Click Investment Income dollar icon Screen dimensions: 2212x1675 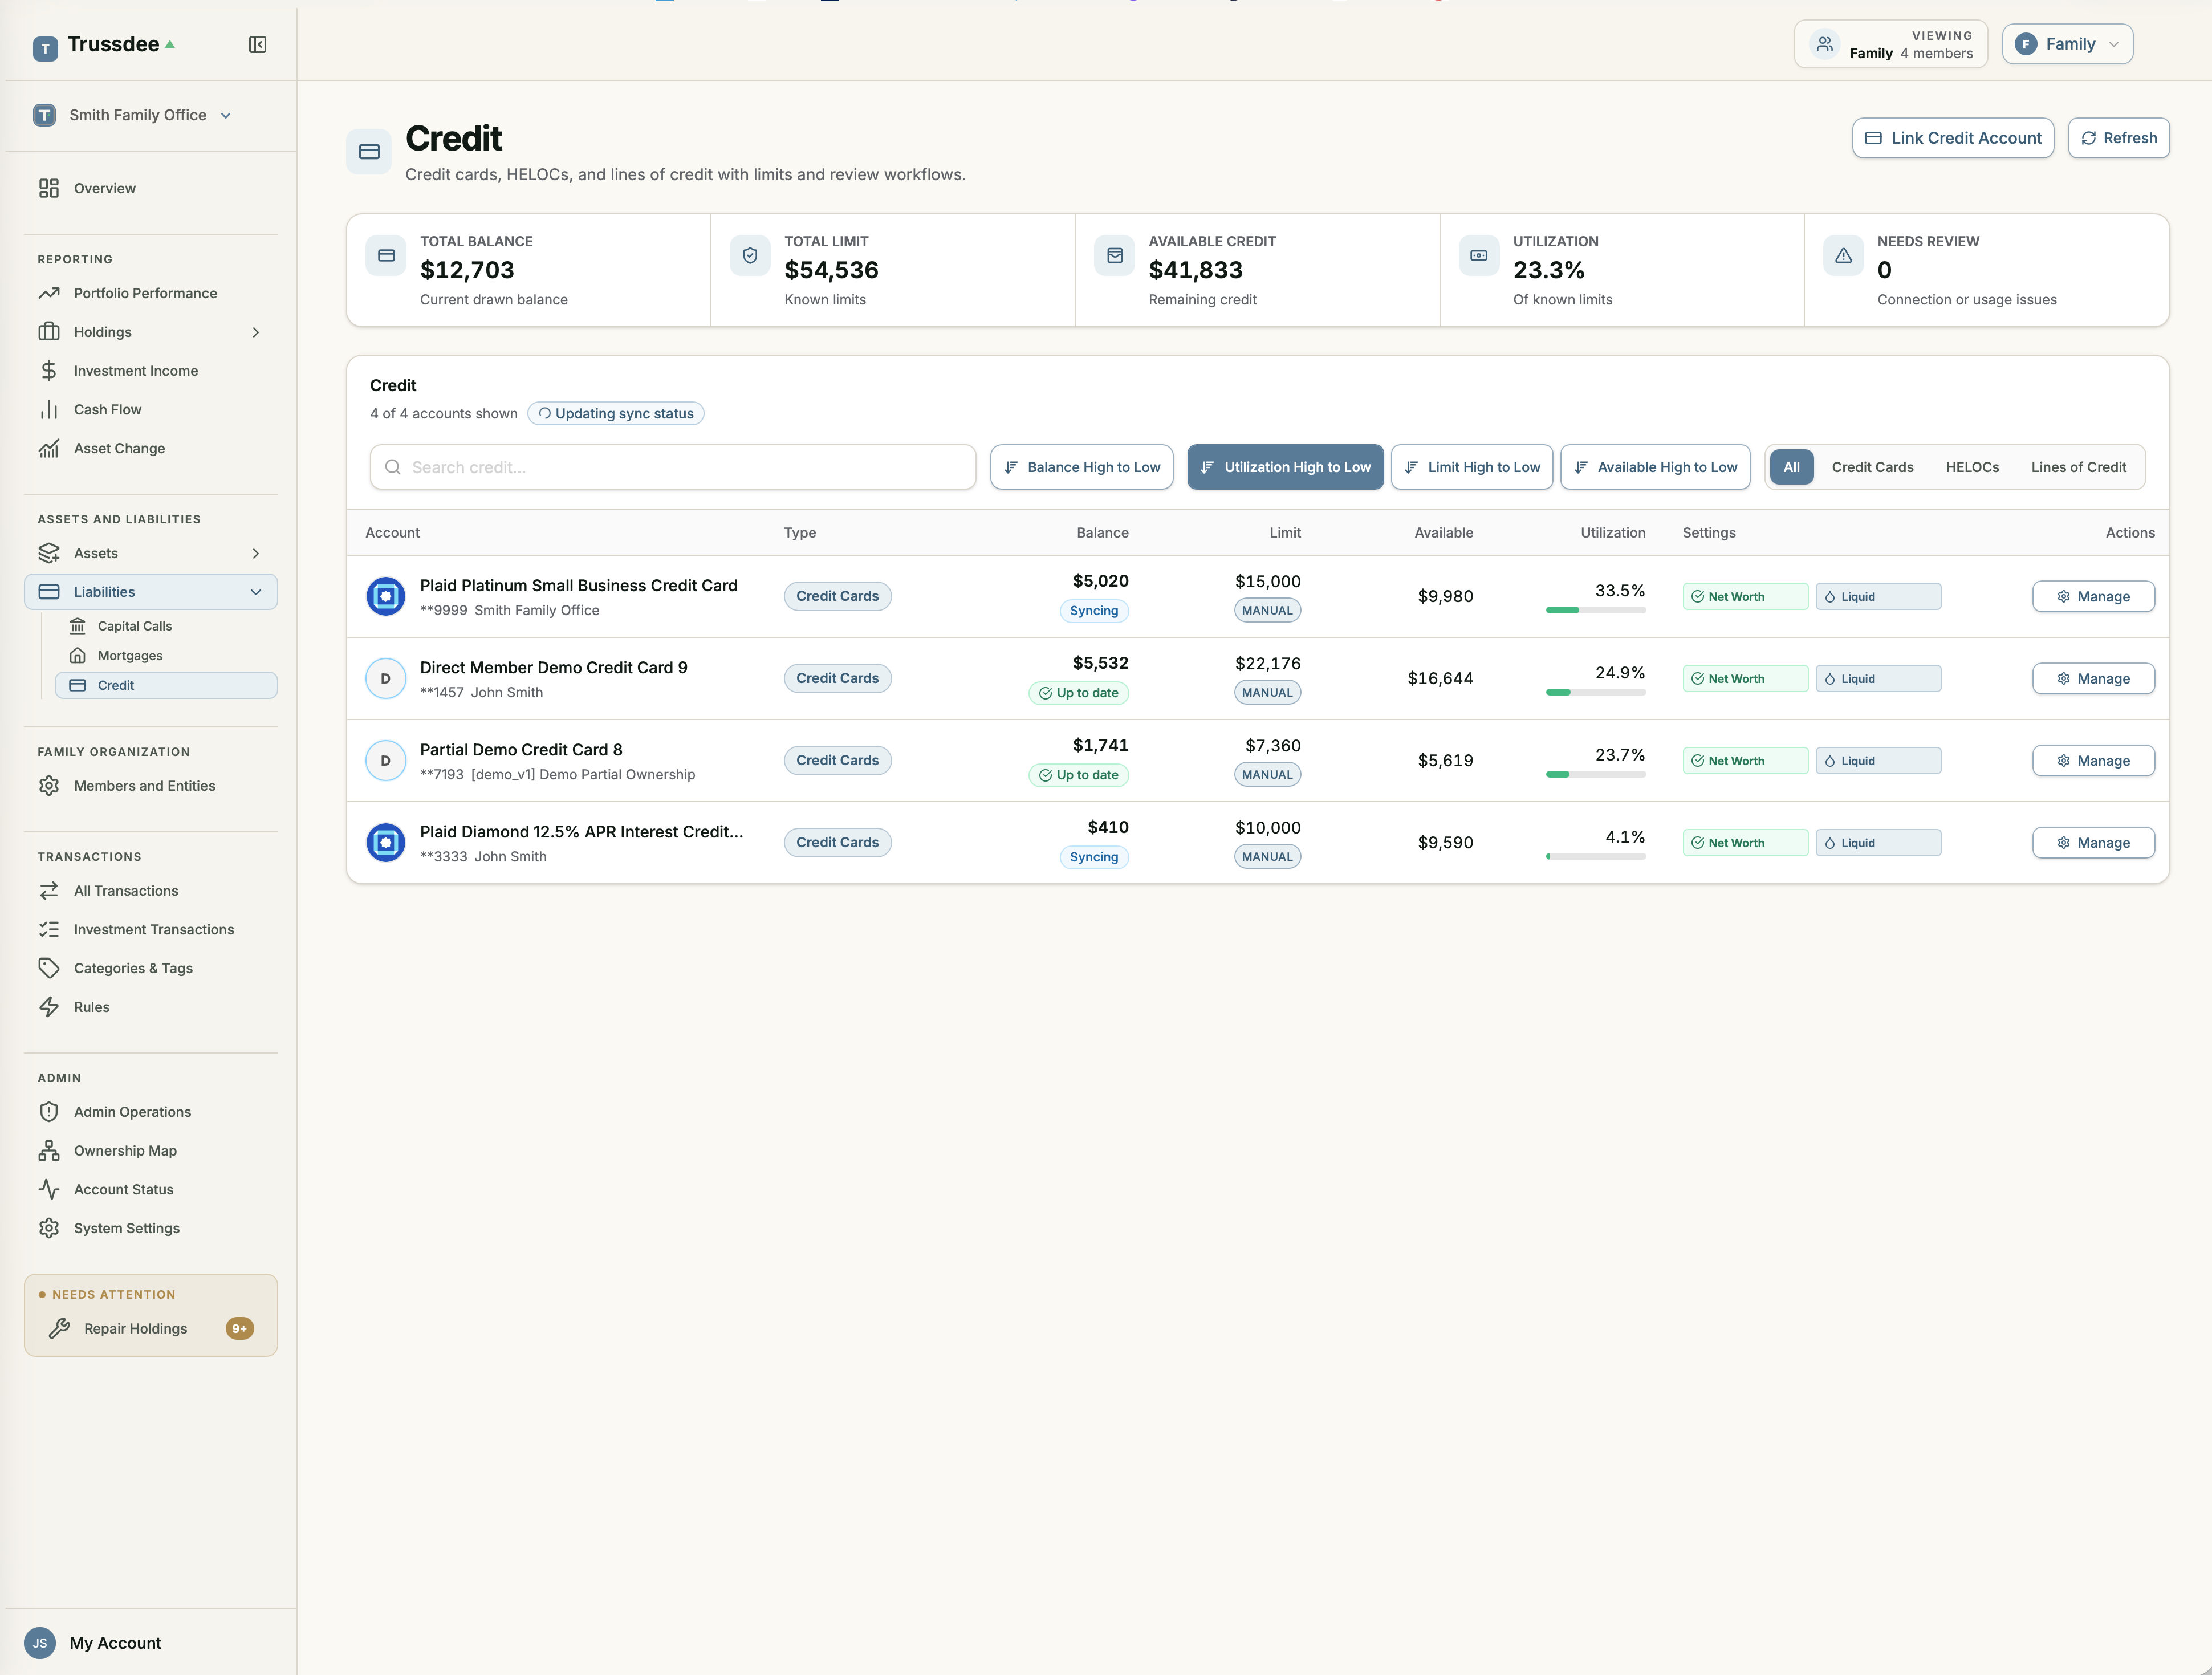49,371
